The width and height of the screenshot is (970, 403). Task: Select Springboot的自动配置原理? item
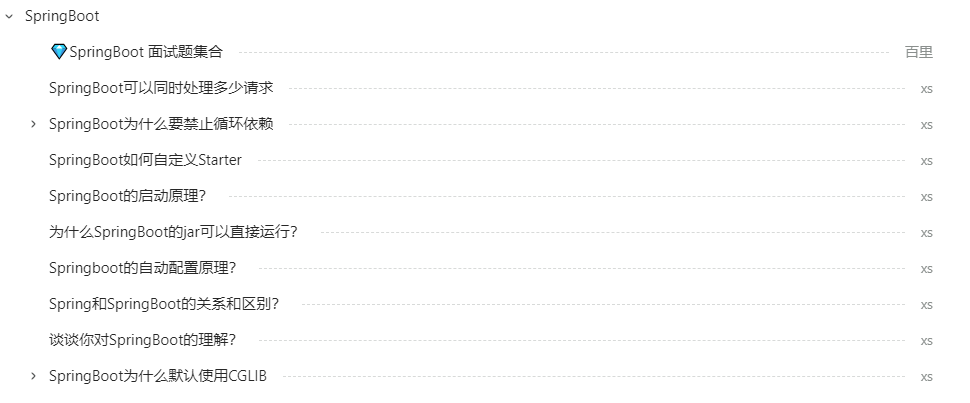click(x=143, y=268)
